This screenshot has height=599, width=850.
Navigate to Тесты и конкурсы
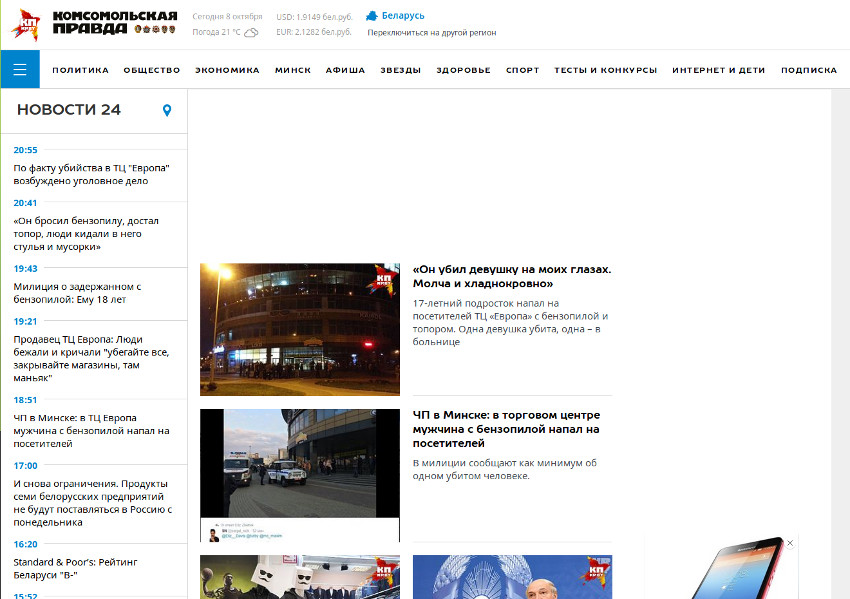click(605, 70)
